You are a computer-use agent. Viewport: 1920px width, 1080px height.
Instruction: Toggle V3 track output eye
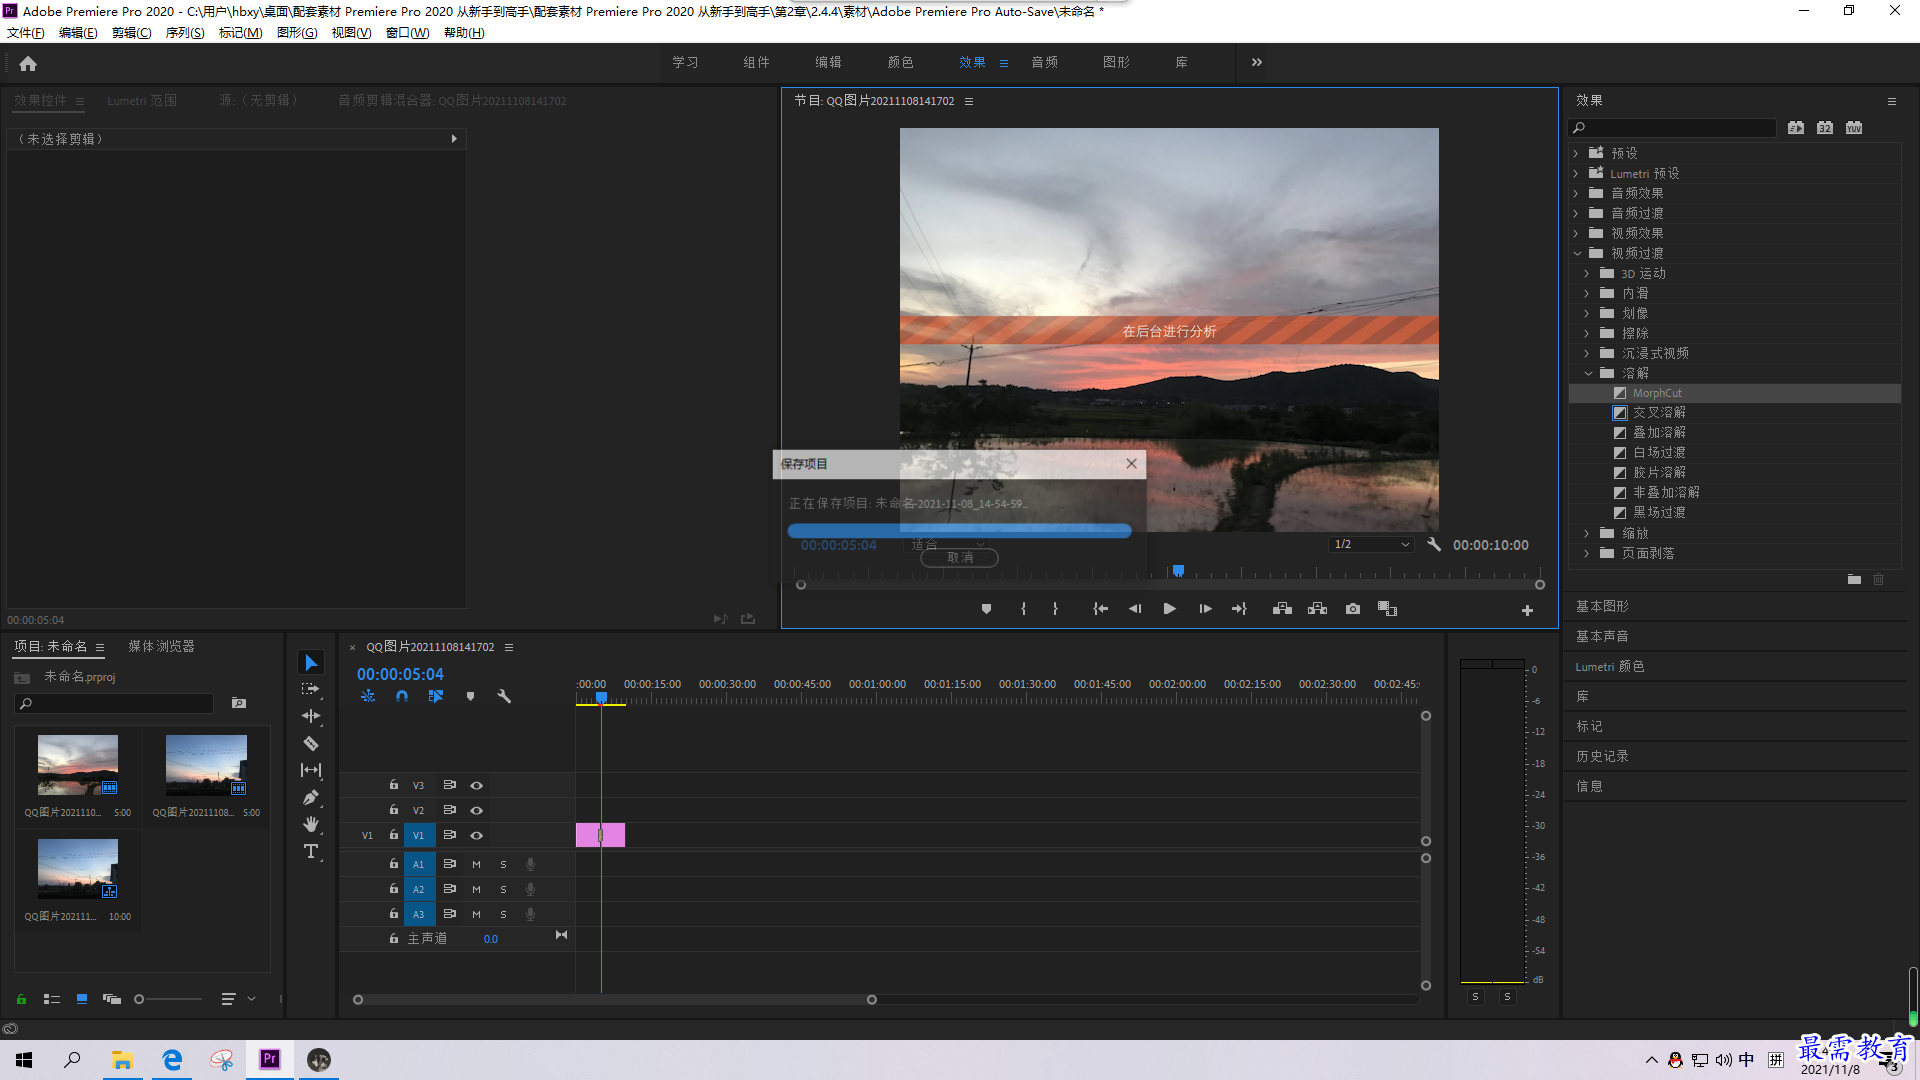tap(477, 785)
